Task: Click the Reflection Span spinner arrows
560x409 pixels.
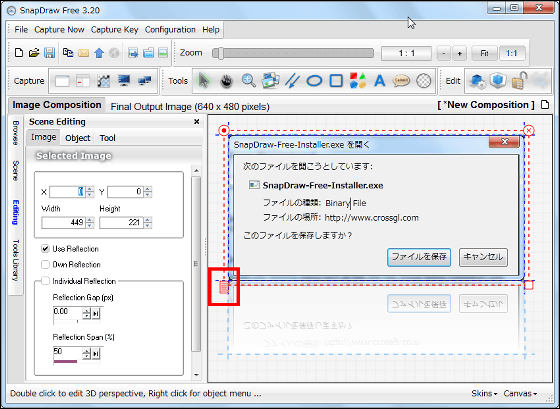Action: [x=86, y=354]
